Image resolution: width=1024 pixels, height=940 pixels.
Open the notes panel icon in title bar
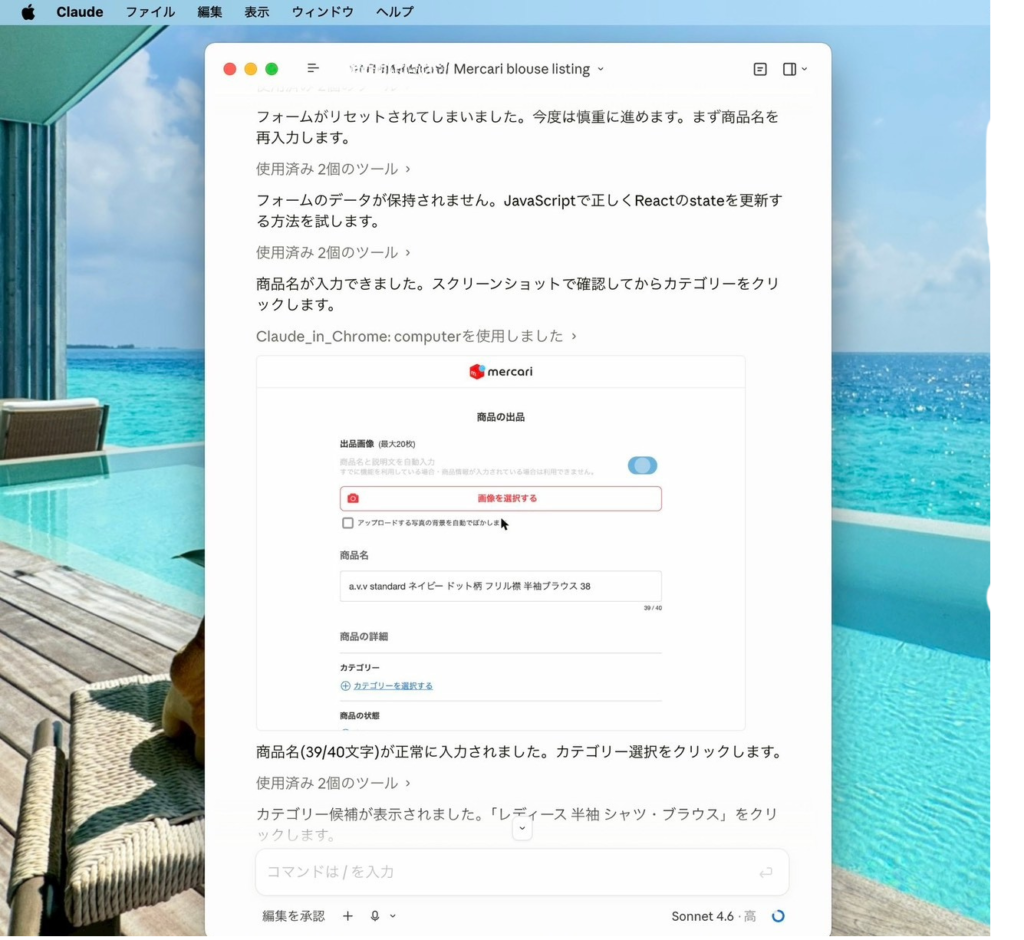(760, 69)
